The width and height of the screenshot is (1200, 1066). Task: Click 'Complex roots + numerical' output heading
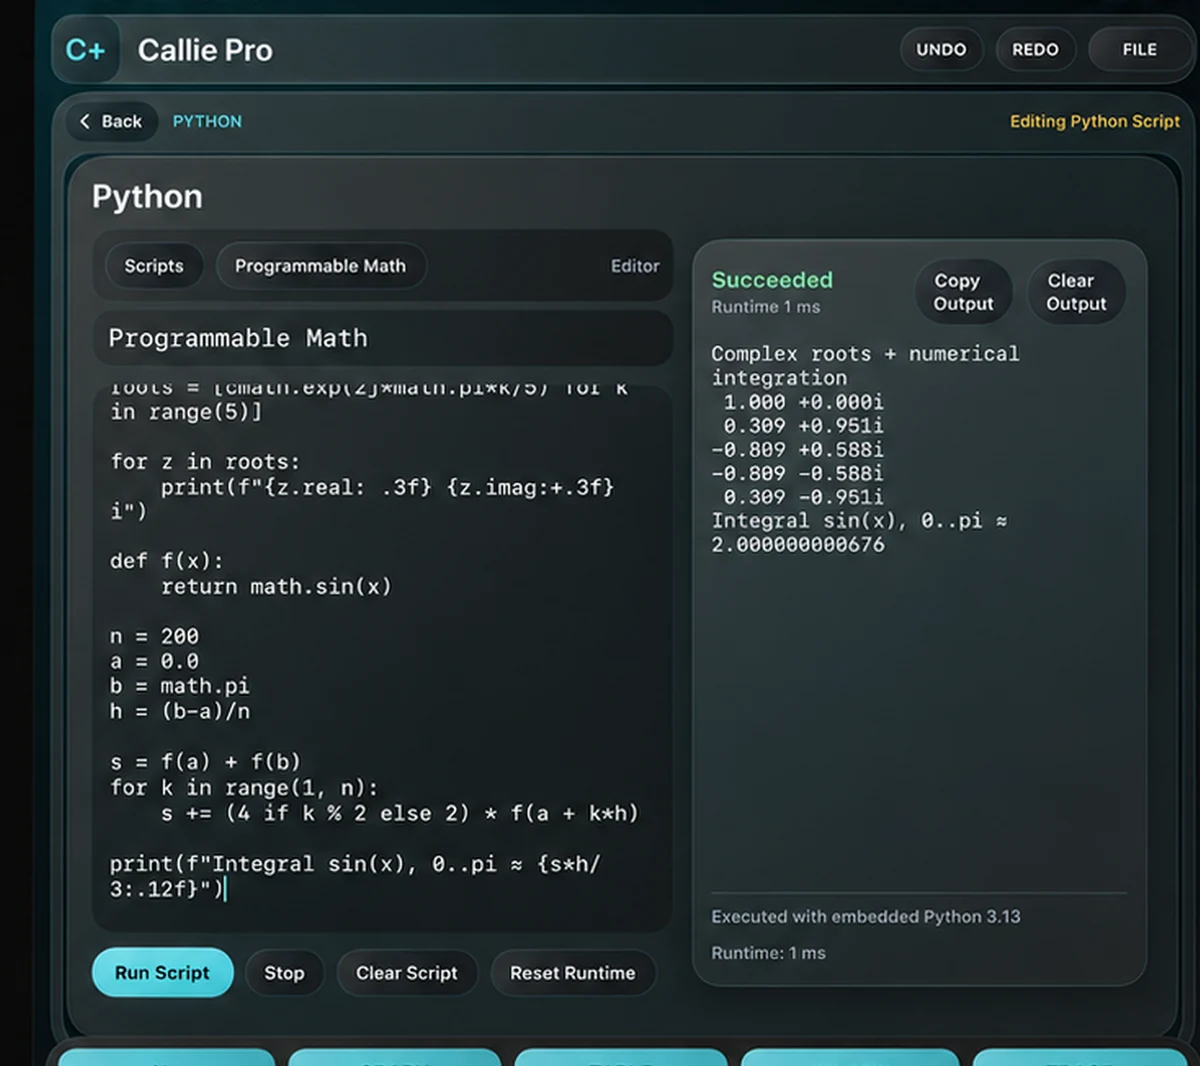[x=865, y=354]
